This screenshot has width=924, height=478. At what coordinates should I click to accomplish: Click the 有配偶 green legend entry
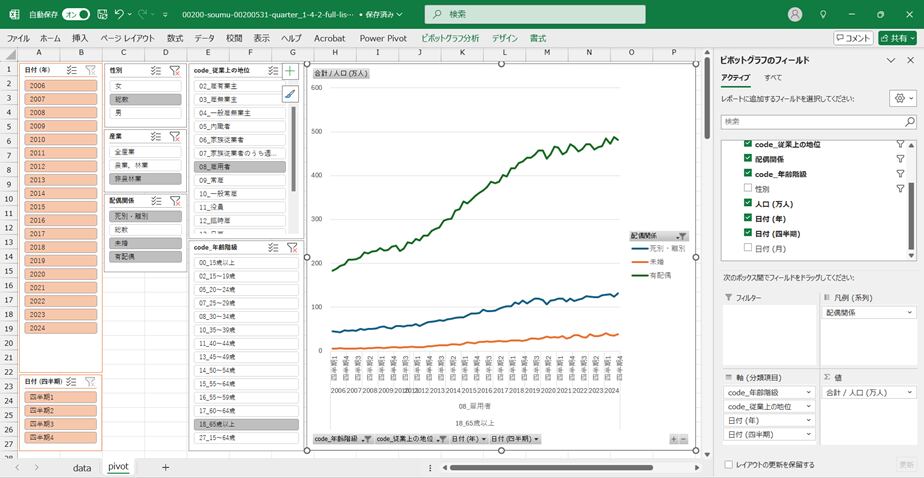tap(651, 275)
